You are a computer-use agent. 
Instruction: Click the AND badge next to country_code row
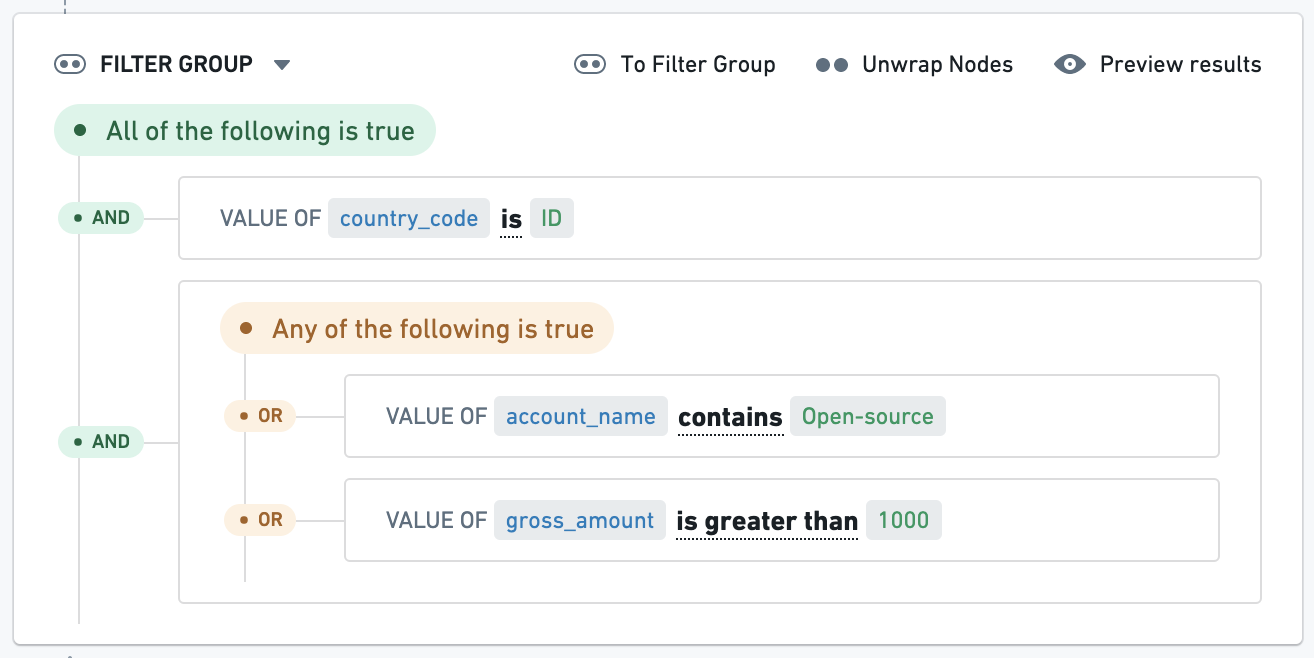(x=101, y=218)
